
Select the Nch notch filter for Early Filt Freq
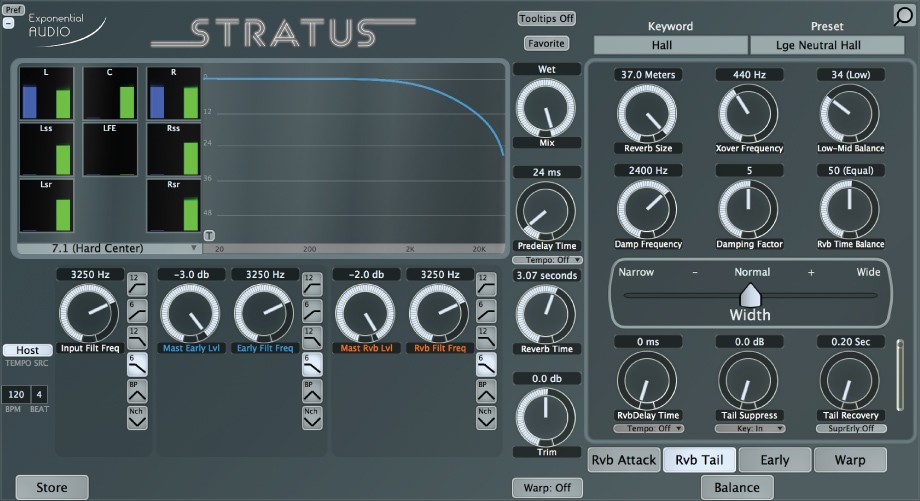[x=312, y=418]
